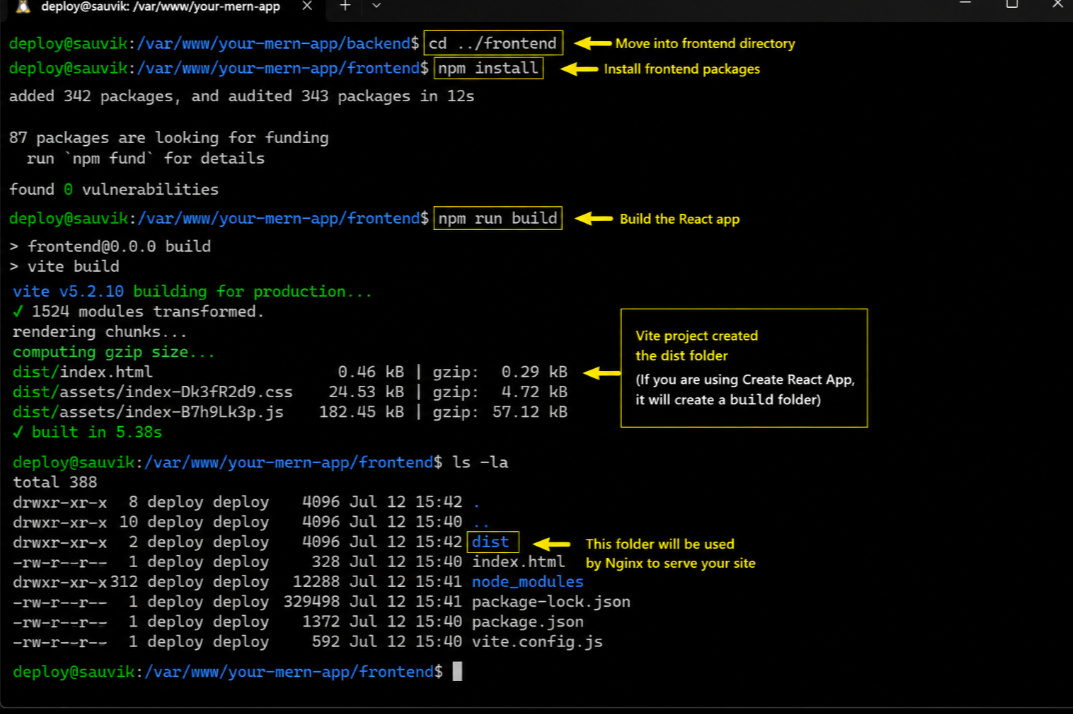This screenshot has width=1073, height=714.
Task: Click 'package-lock.json' in listing
Action: pos(551,602)
